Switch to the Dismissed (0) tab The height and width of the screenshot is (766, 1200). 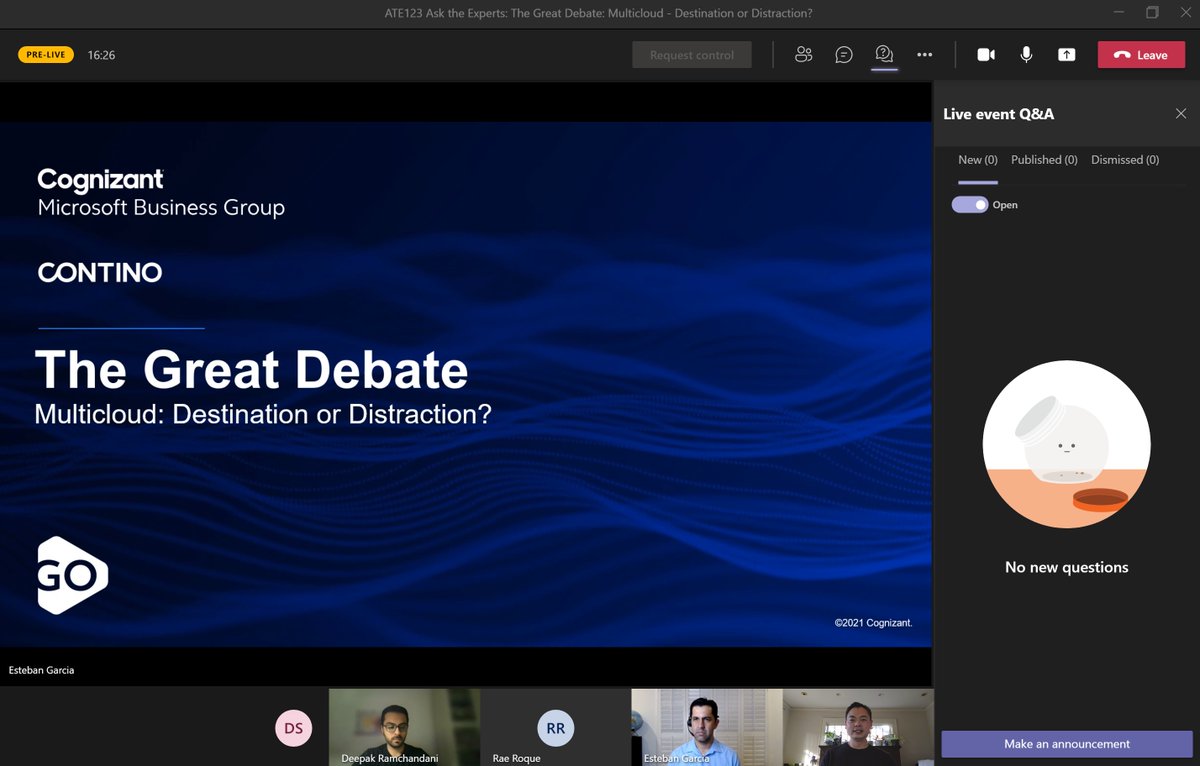pos(1125,160)
